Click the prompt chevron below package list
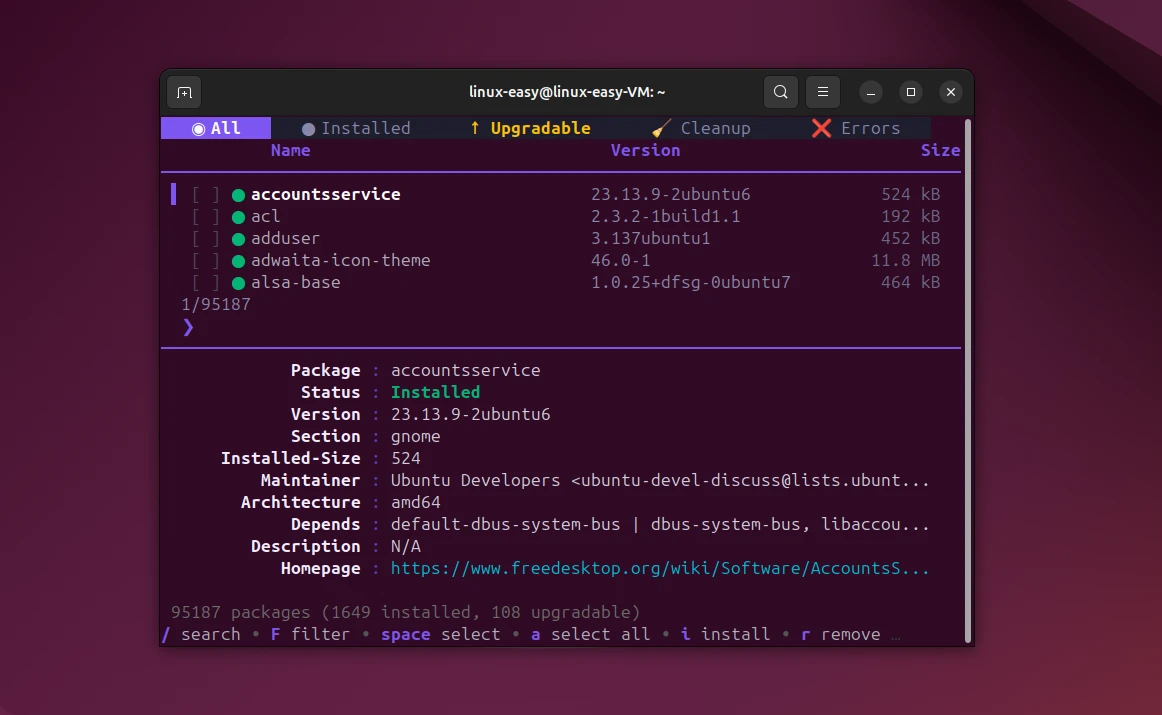The image size is (1162, 715). (188, 327)
